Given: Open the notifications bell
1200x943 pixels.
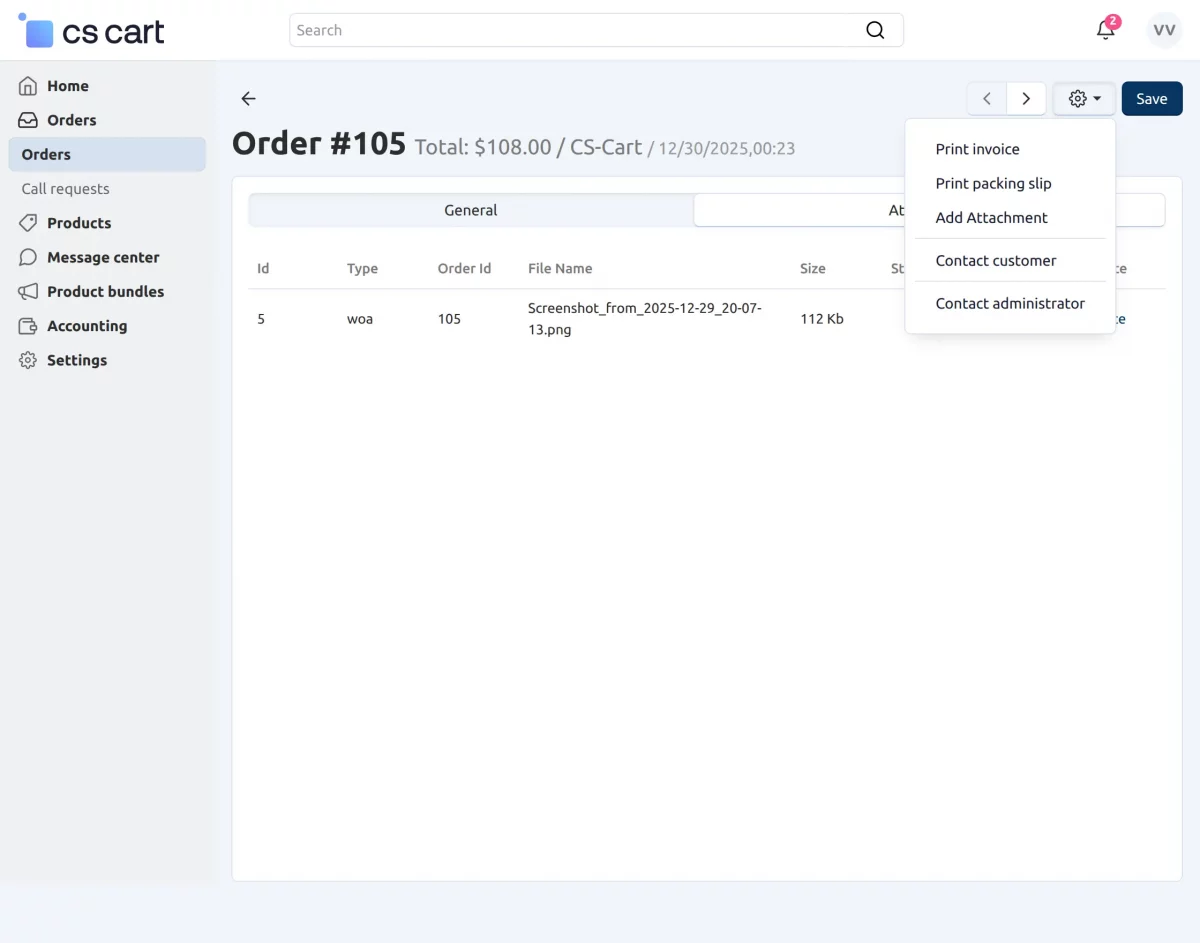Looking at the screenshot, I should coord(1105,30).
